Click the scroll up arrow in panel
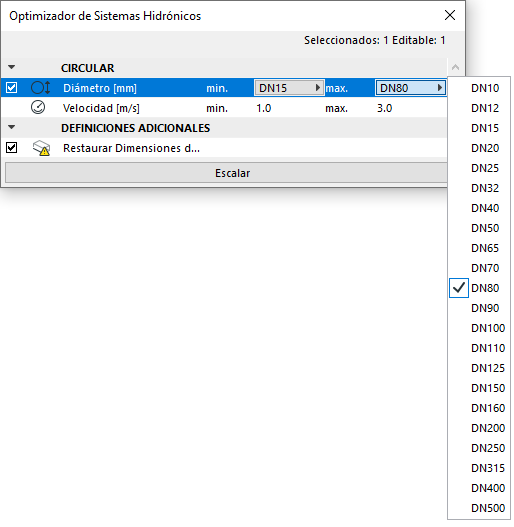This screenshot has height=527, width=514. (x=456, y=67)
